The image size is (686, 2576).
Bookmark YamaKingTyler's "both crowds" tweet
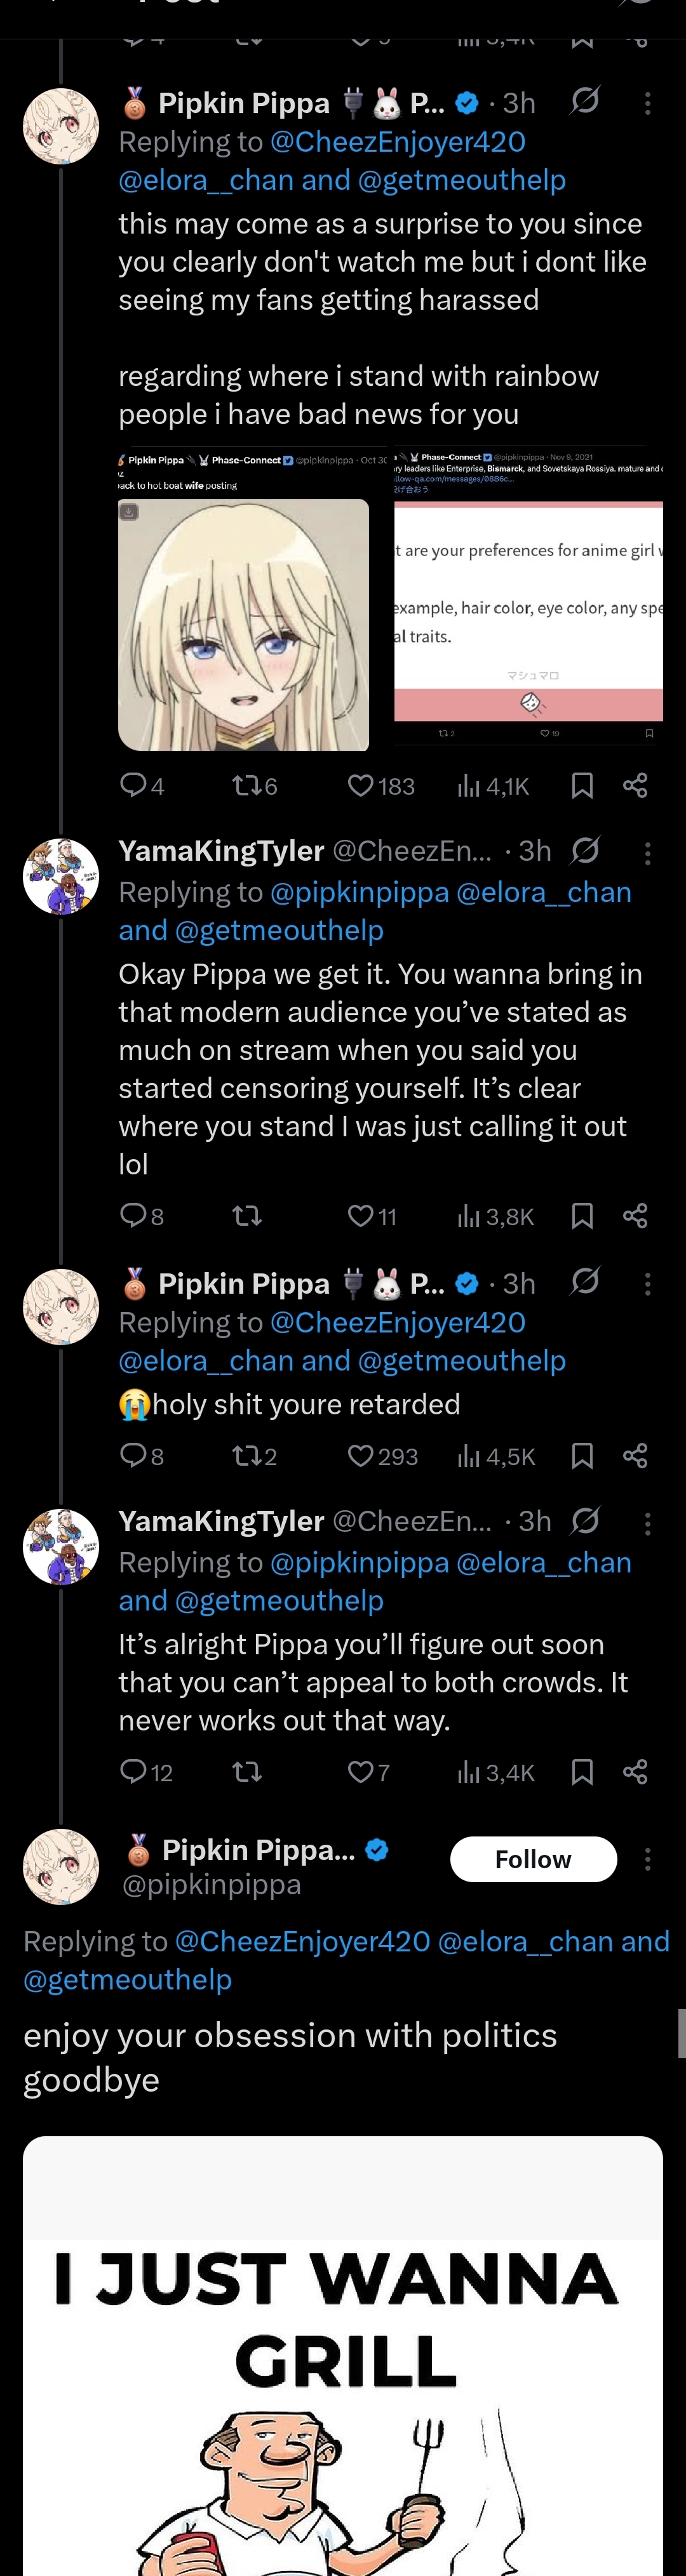(582, 1772)
